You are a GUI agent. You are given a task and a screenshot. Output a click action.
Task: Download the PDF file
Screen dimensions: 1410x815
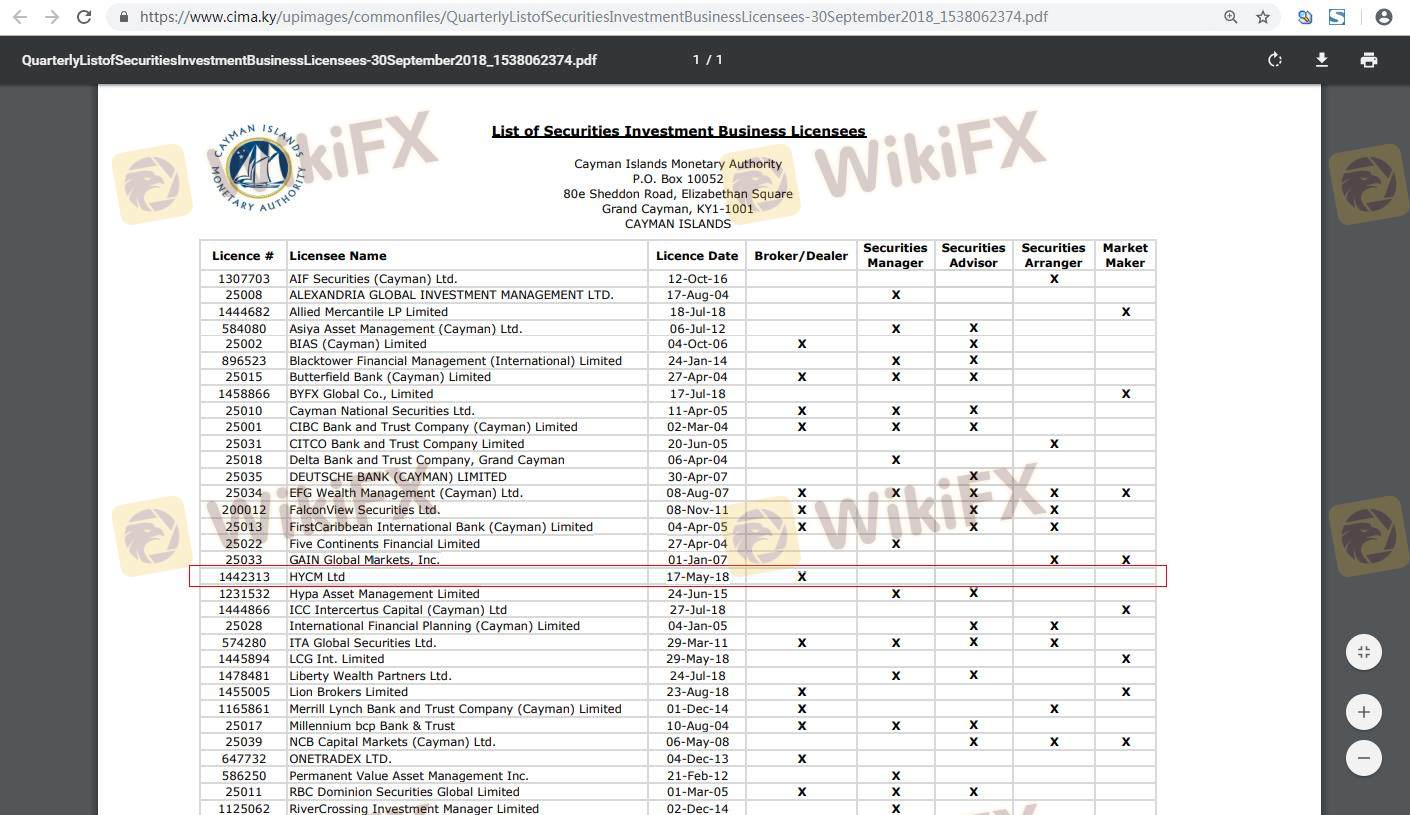pos(1321,60)
